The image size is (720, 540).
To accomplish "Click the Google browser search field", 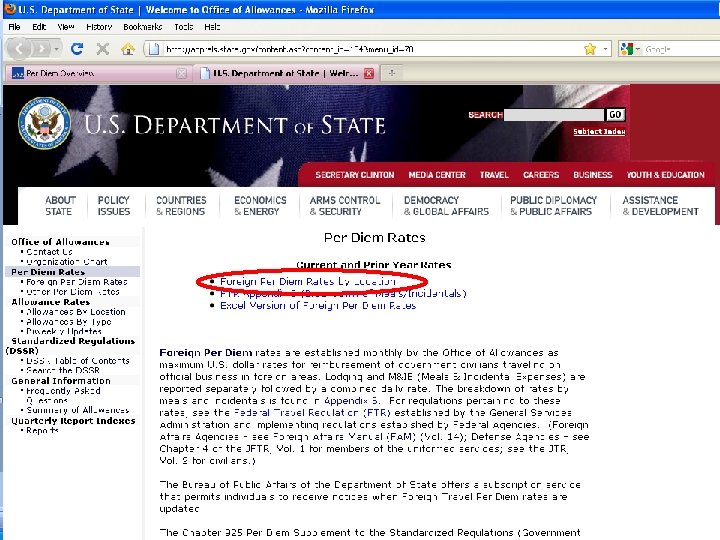I will (x=681, y=49).
